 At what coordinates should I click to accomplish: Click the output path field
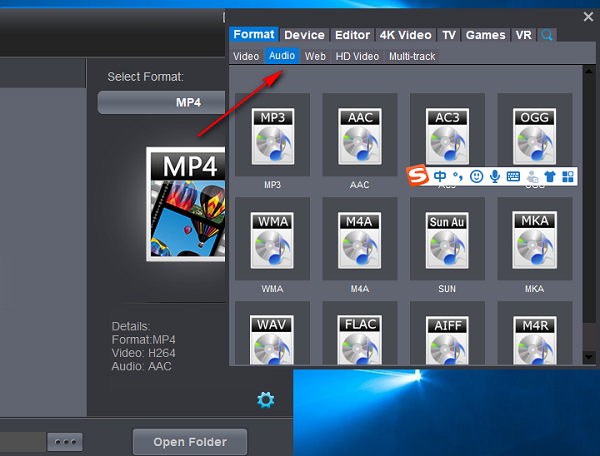(x=23, y=442)
